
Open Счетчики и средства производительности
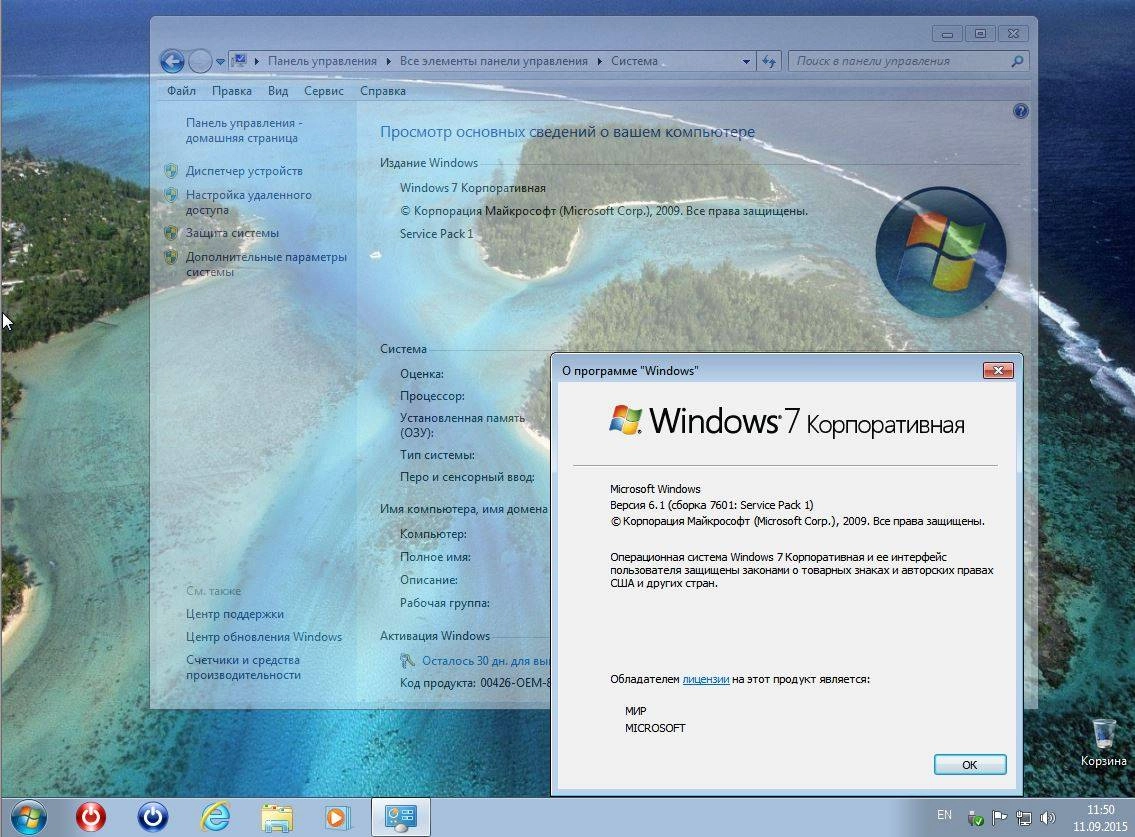(243, 668)
